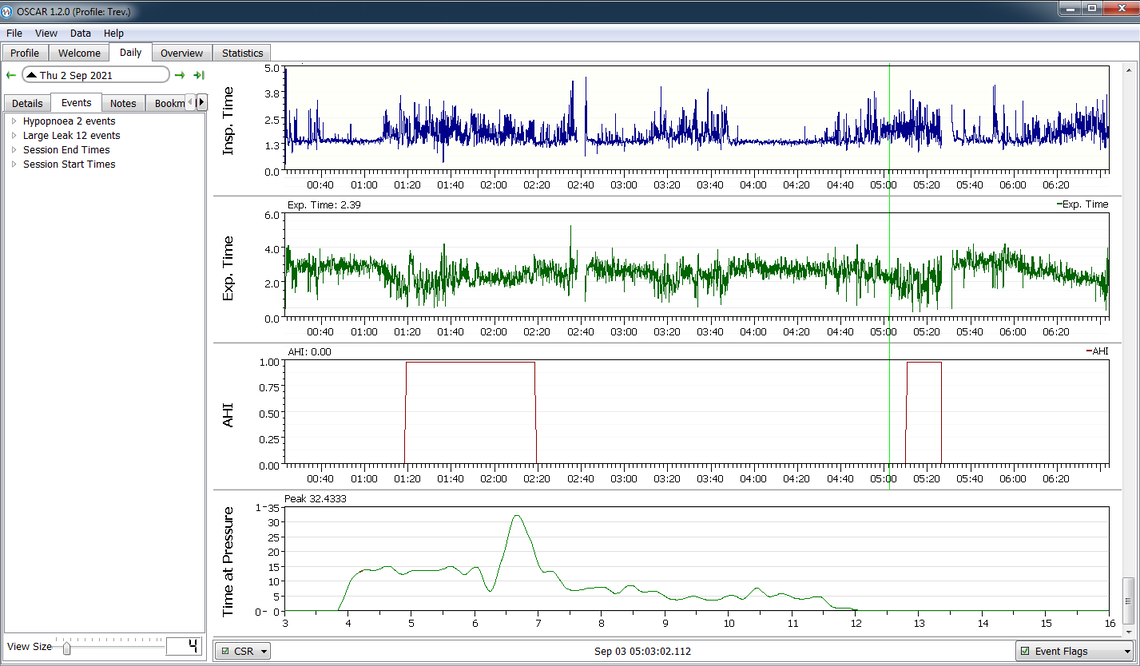Open the File menu

(14, 33)
